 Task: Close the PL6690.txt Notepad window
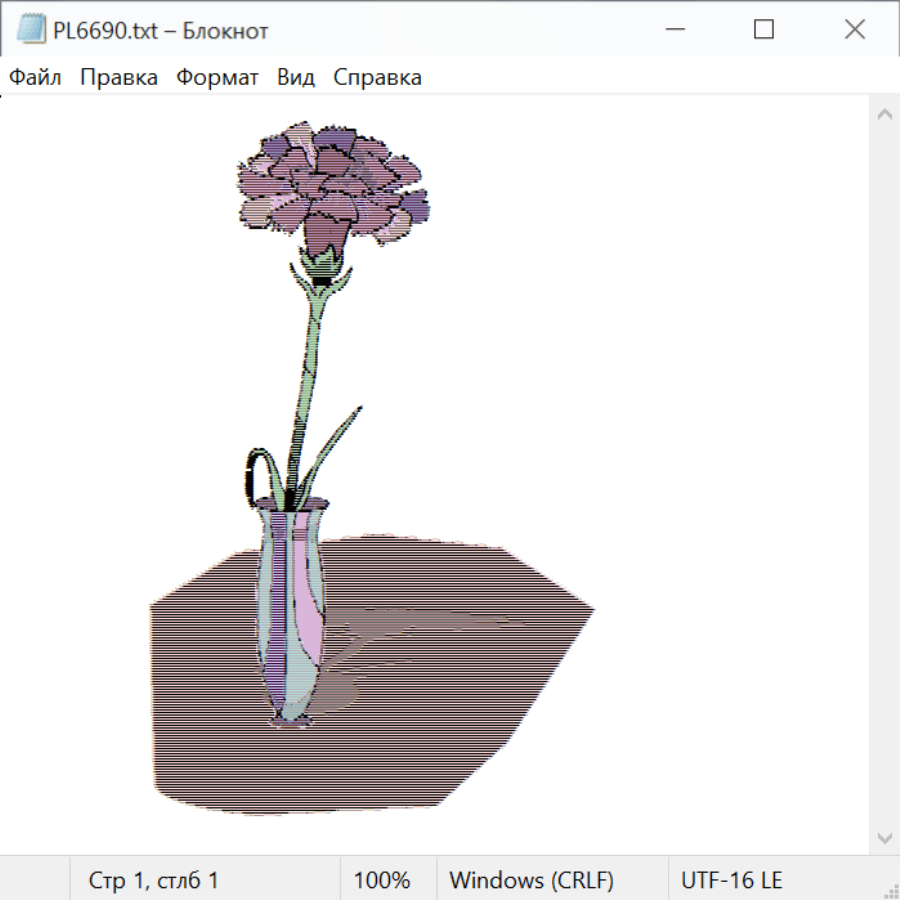coord(854,30)
